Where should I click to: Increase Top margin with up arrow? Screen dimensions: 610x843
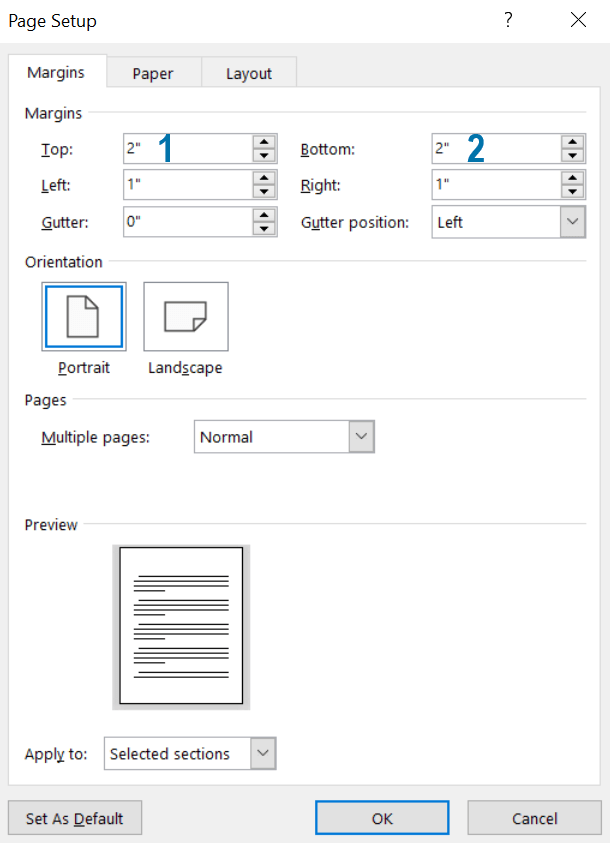264,143
